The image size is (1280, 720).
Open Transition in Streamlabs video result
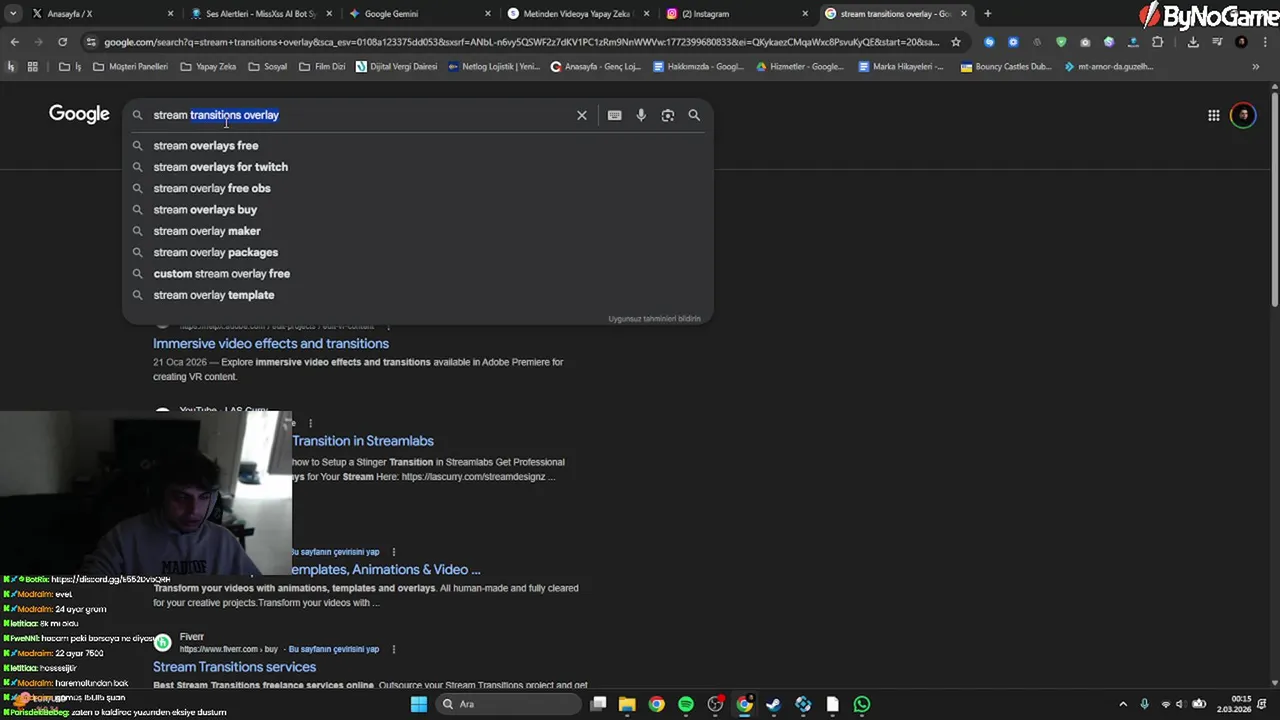363,441
